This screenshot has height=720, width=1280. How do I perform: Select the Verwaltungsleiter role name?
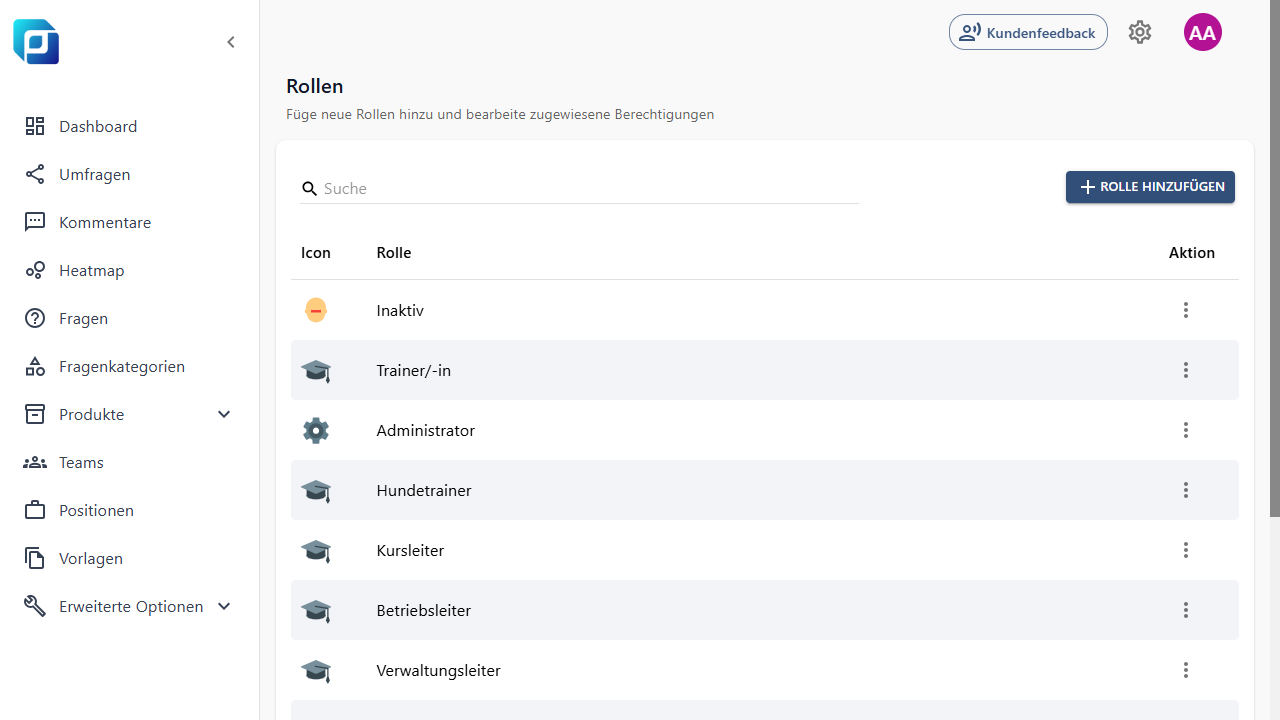(x=439, y=670)
